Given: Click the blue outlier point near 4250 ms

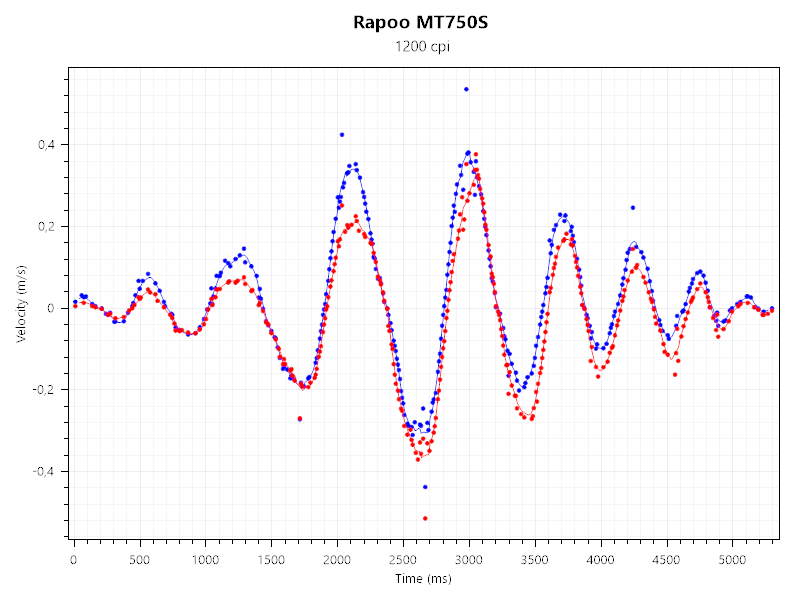Looking at the screenshot, I should [633, 208].
